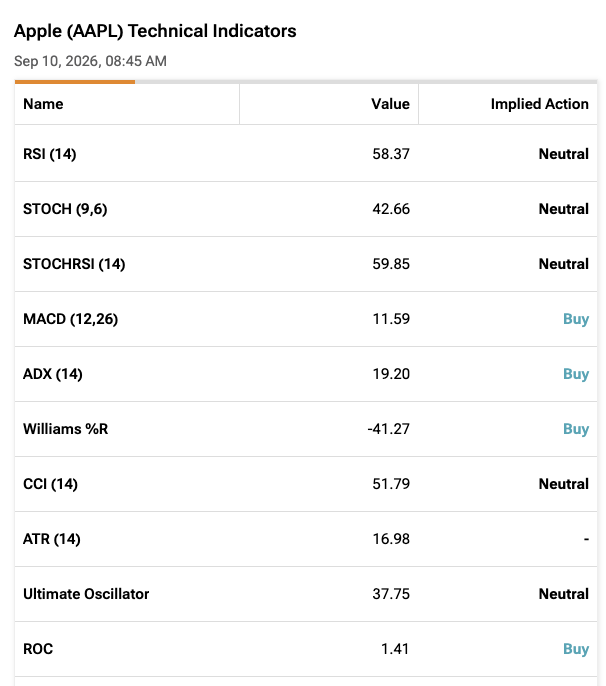Click the Neutral action for CCI (14)

coord(564,484)
